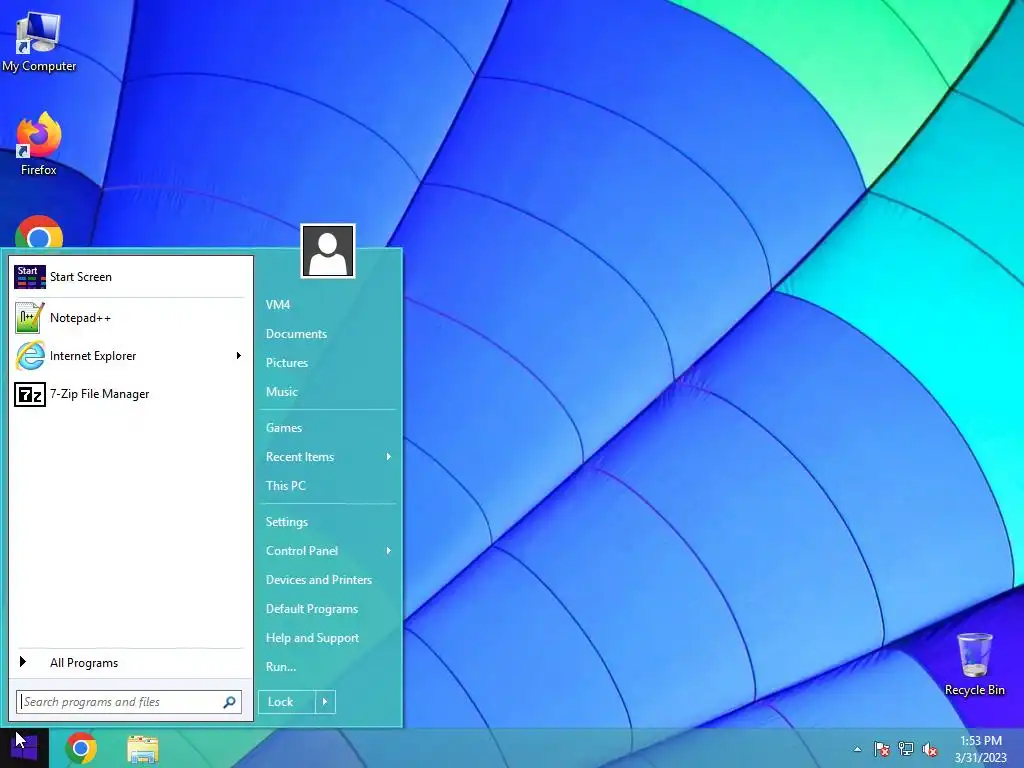Open Games from the start menu
1024x768 pixels.
(328, 428)
